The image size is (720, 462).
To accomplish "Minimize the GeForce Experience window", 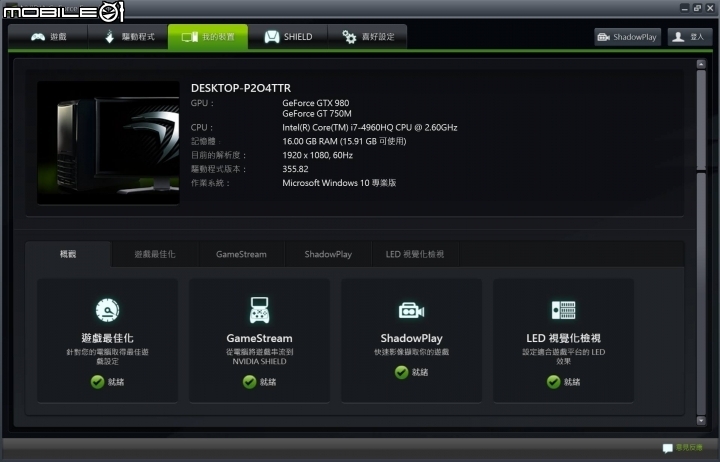I will coord(685,8).
